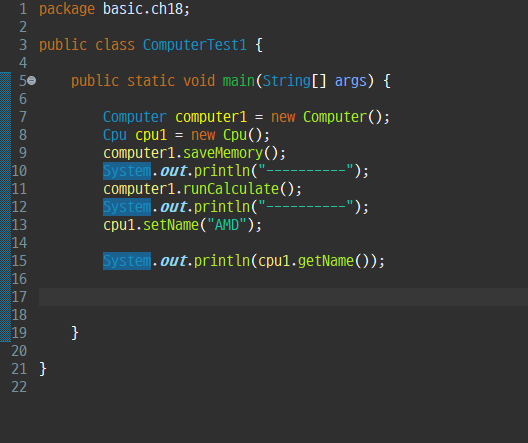528x443 pixels.
Task: Click the closing brace on line 19
Action: tap(75, 333)
